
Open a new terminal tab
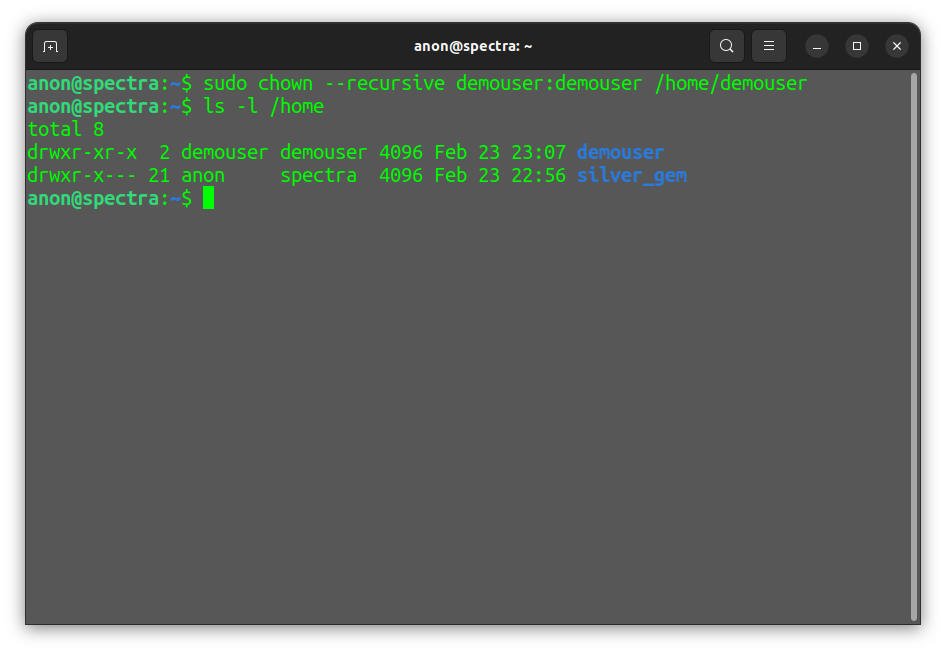(x=50, y=46)
